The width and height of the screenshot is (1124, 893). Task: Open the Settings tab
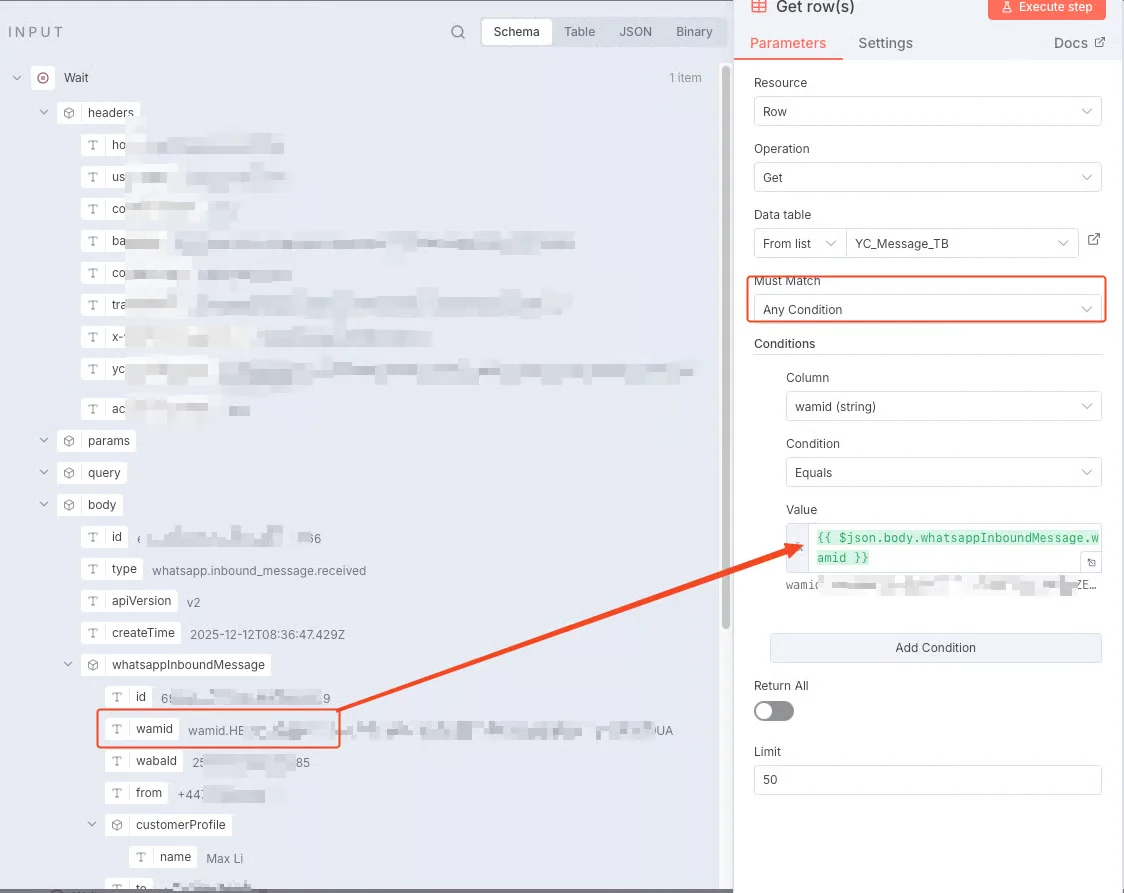[885, 43]
